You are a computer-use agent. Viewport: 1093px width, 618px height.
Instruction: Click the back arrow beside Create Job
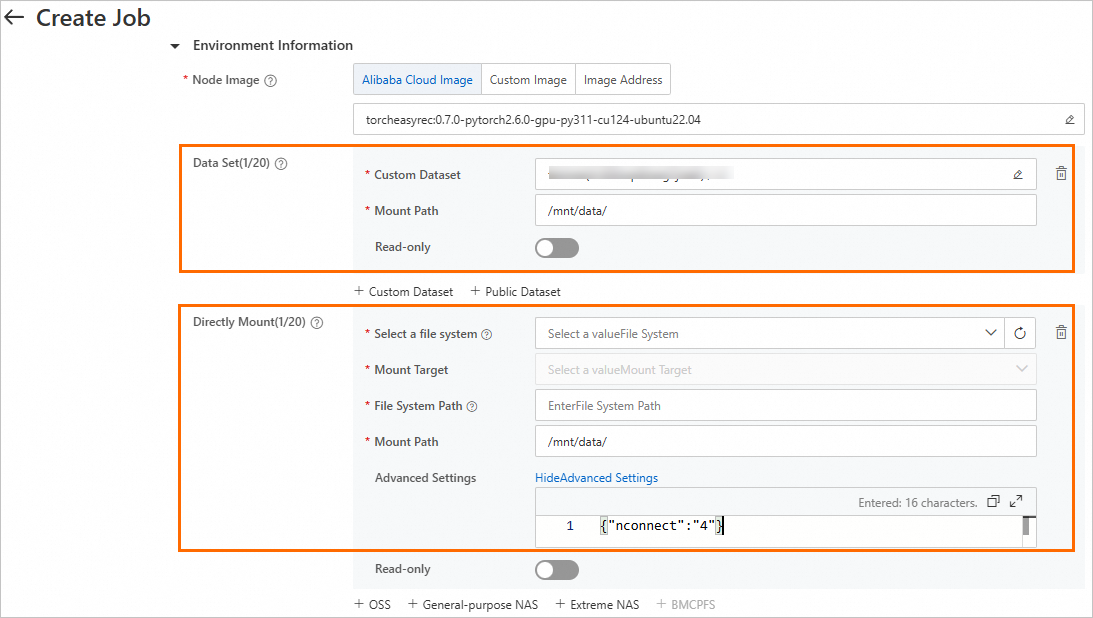pos(14,18)
